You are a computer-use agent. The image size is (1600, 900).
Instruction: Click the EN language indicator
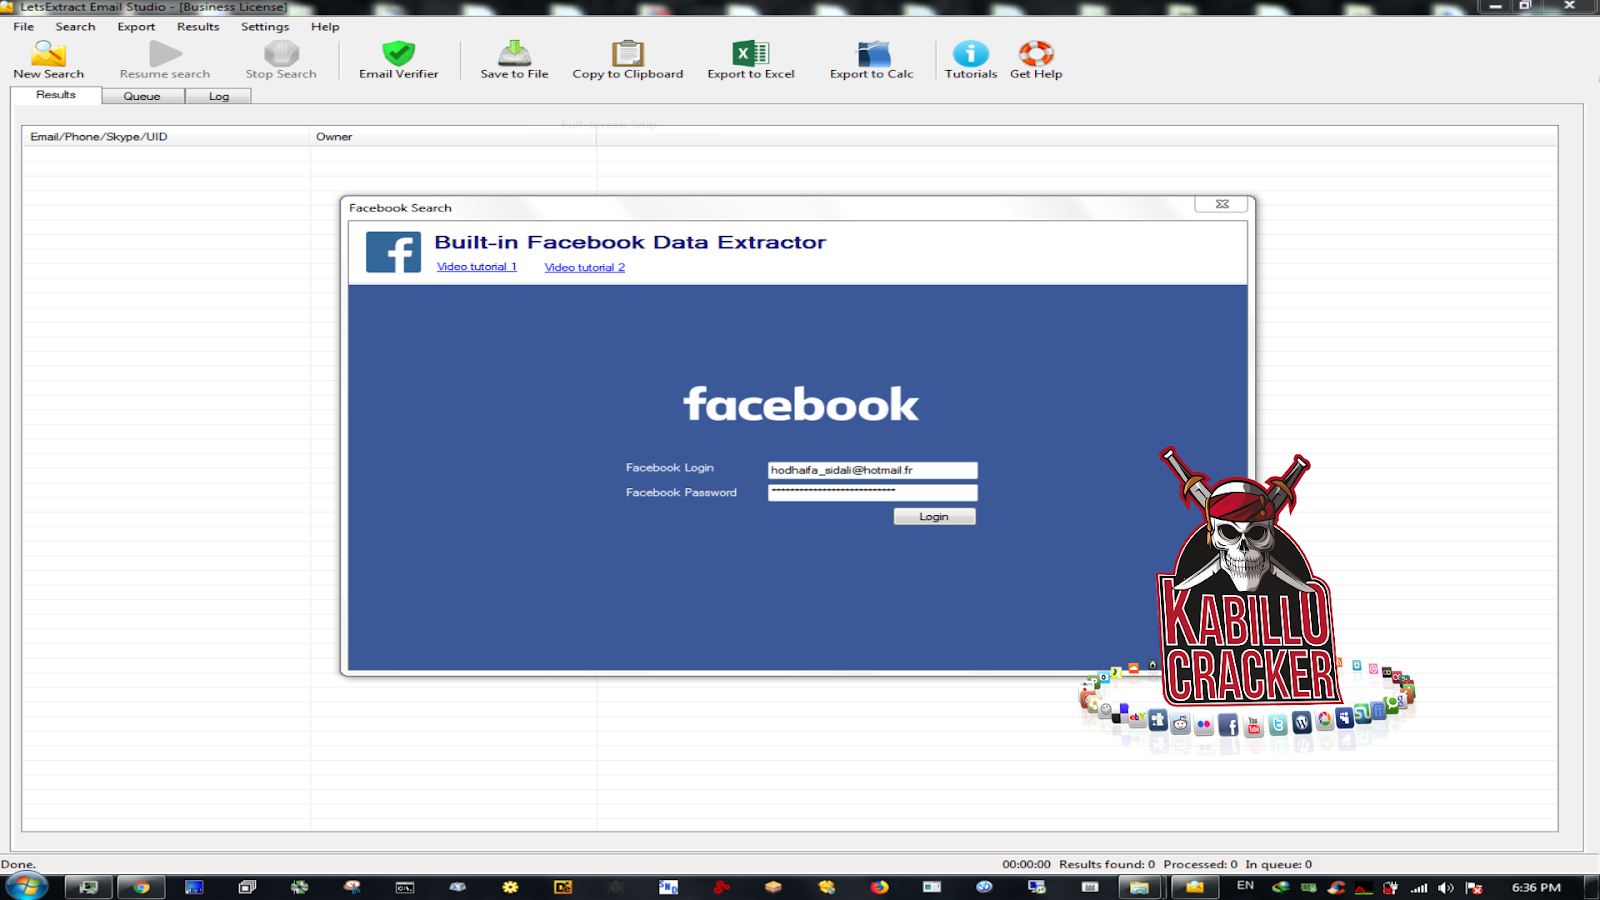(1245, 886)
